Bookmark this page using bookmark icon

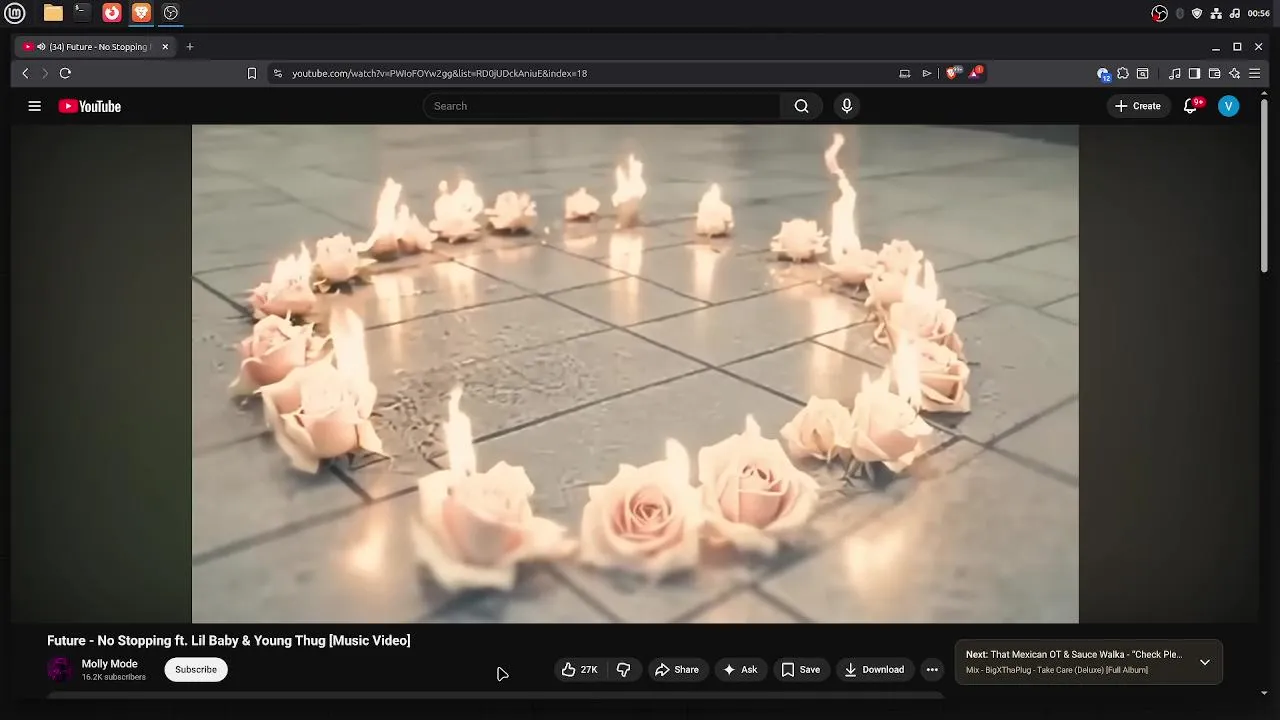pyautogui.click(x=252, y=73)
